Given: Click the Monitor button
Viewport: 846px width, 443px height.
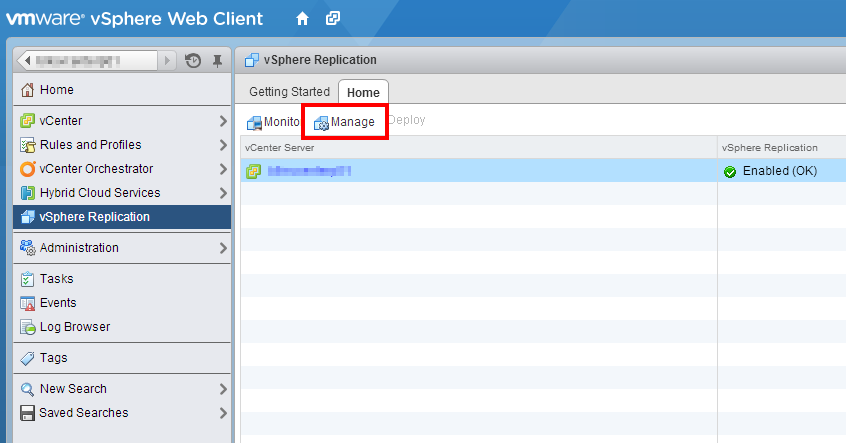Looking at the screenshot, I should click(273, 122).
